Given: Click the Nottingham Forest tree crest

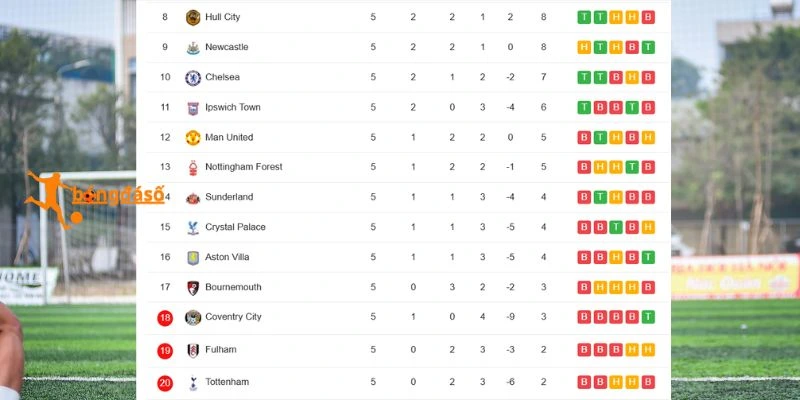Looking at the screenshot, I should click(x=193, y=167).
